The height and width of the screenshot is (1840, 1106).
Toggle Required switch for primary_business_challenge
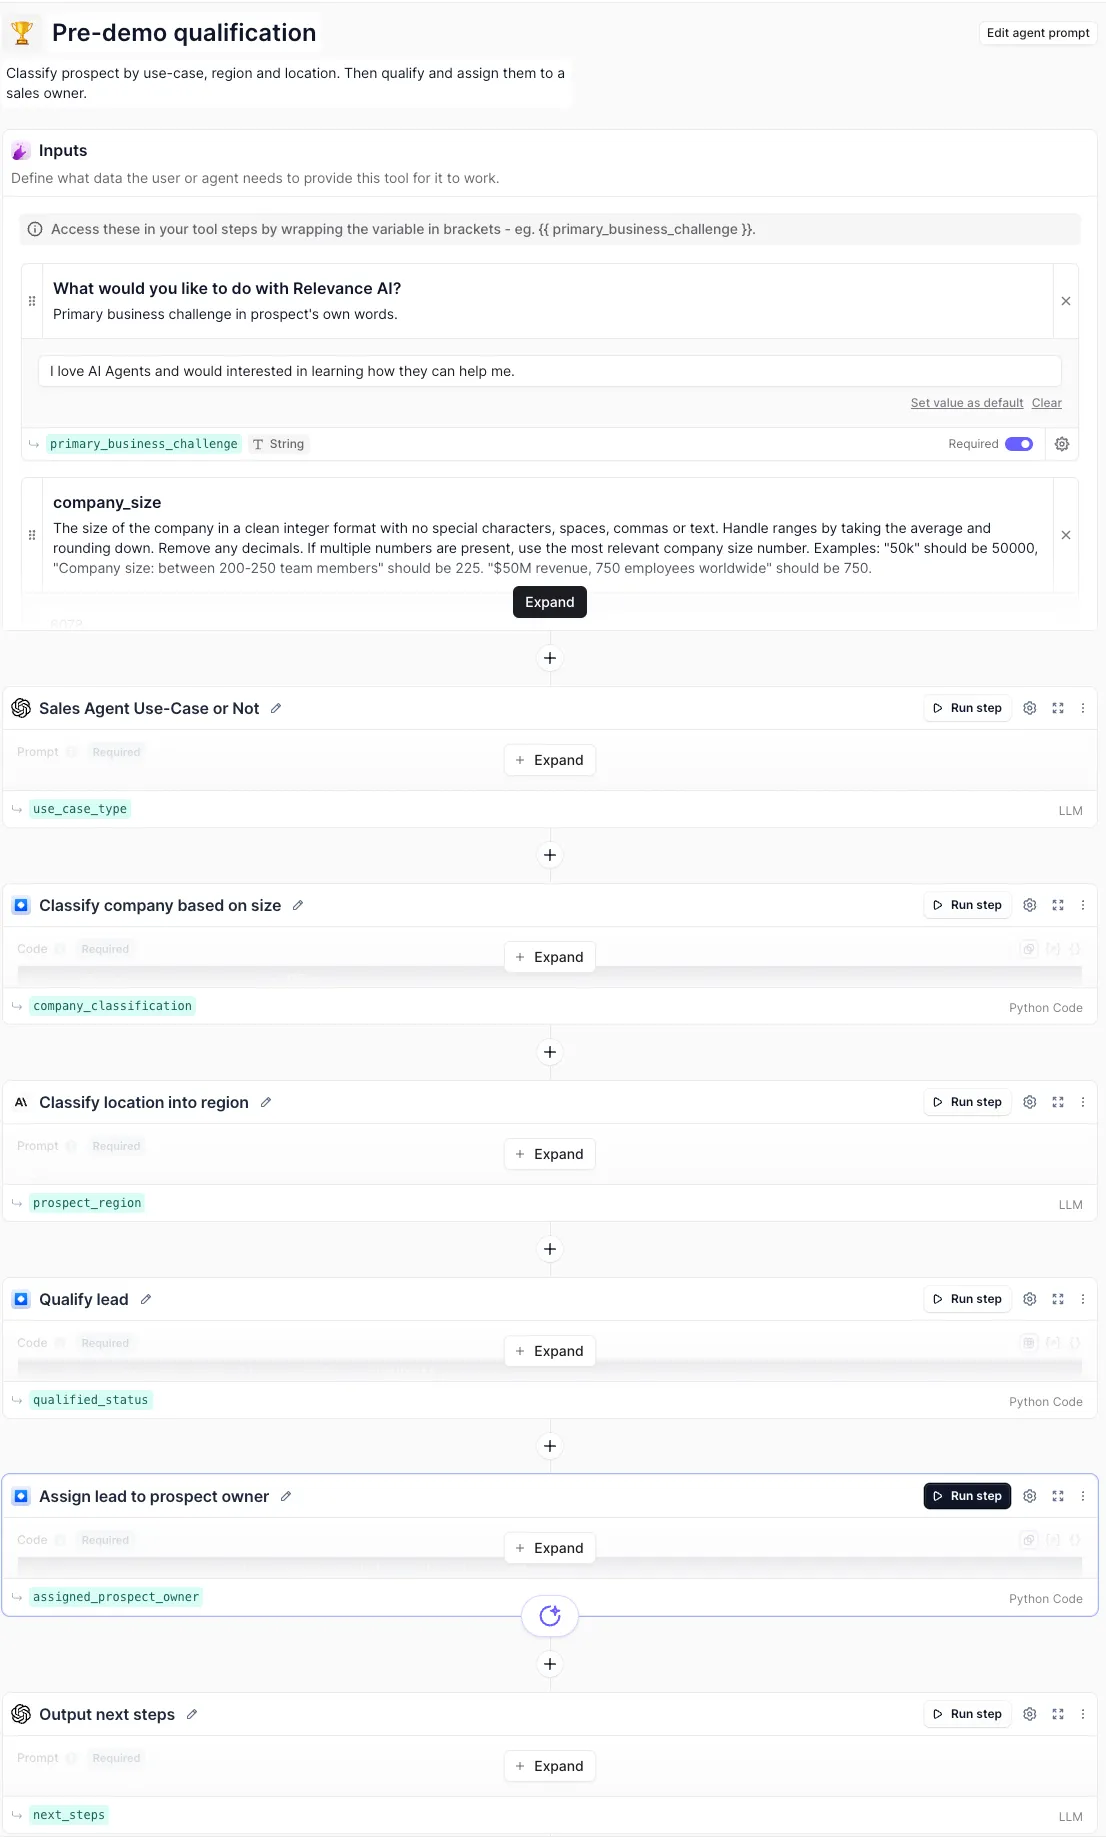click(x=1019, y=444)
